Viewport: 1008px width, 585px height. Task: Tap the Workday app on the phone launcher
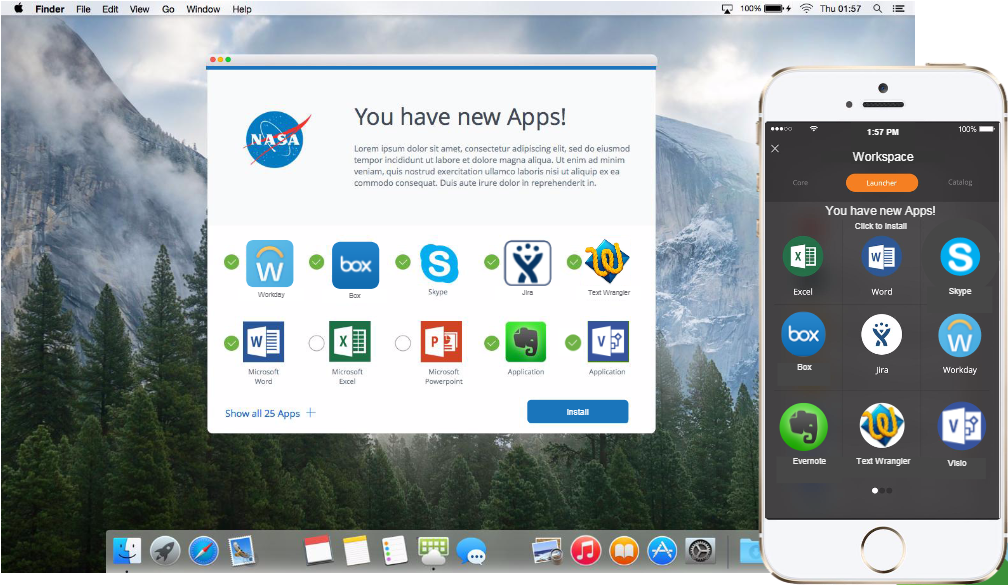coord(960,336)
